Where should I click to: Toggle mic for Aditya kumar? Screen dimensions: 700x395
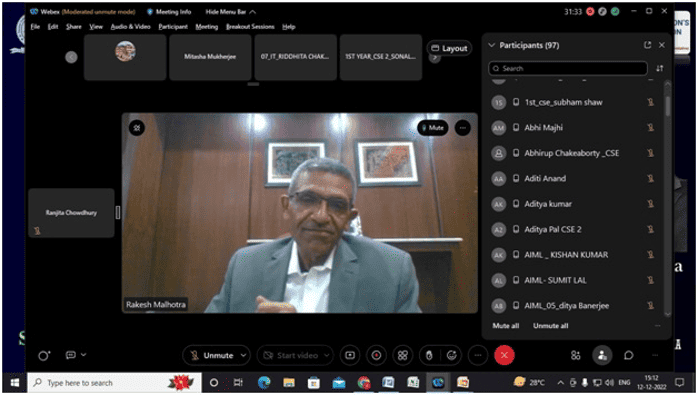tap(650, 204)
